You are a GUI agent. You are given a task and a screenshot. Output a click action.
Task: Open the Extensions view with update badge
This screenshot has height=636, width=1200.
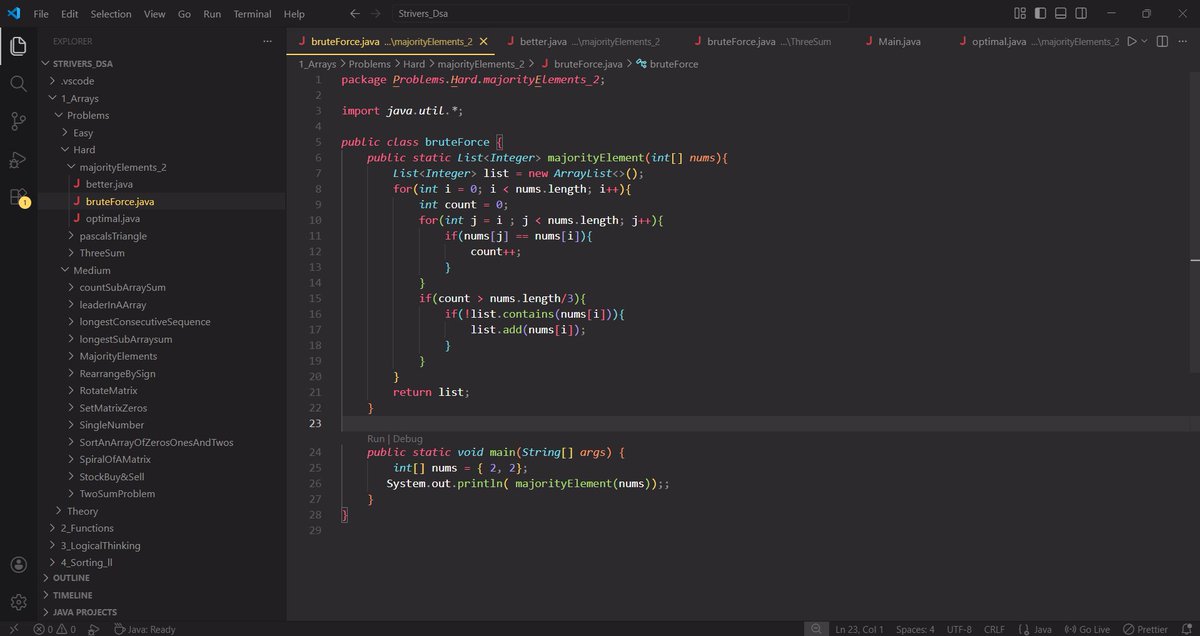tap(18, 197)
